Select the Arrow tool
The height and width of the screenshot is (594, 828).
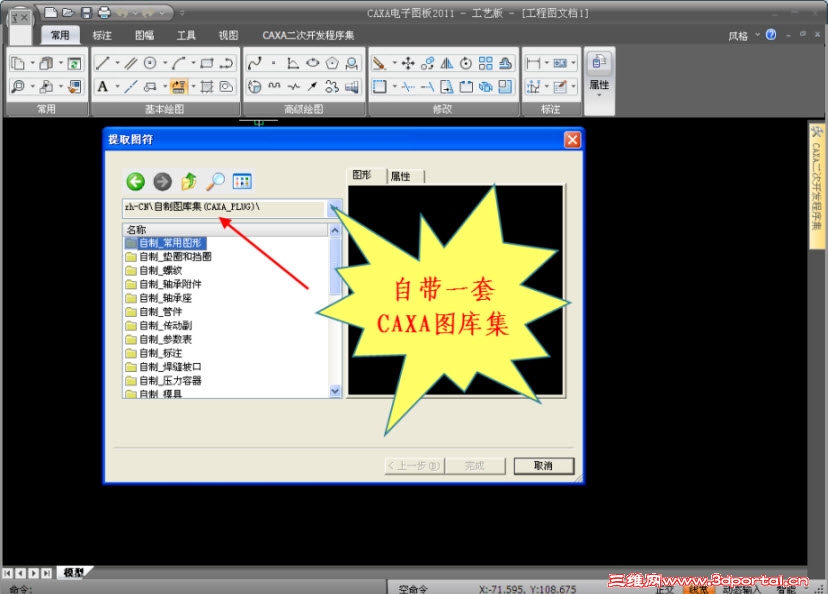click(x=313, y=86)
